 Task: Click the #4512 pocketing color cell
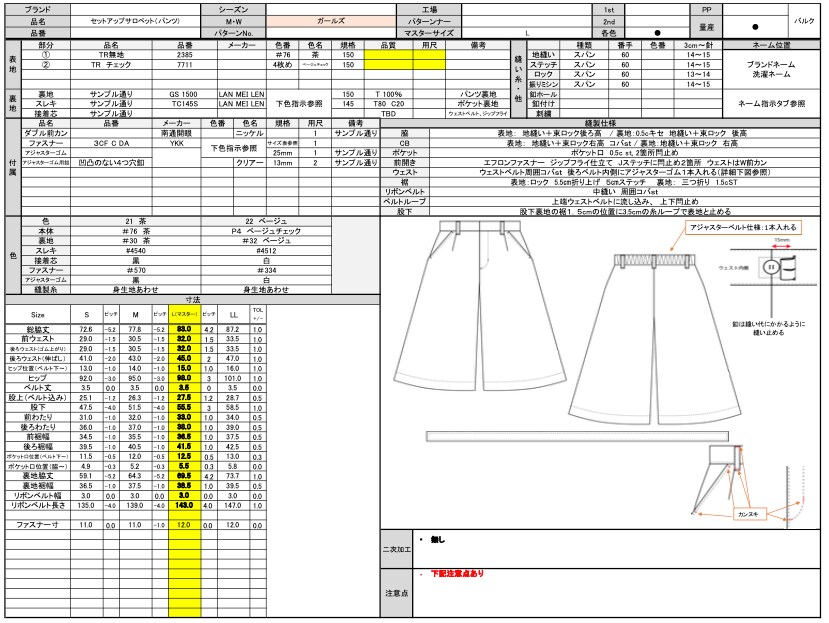tap(266, 251)
